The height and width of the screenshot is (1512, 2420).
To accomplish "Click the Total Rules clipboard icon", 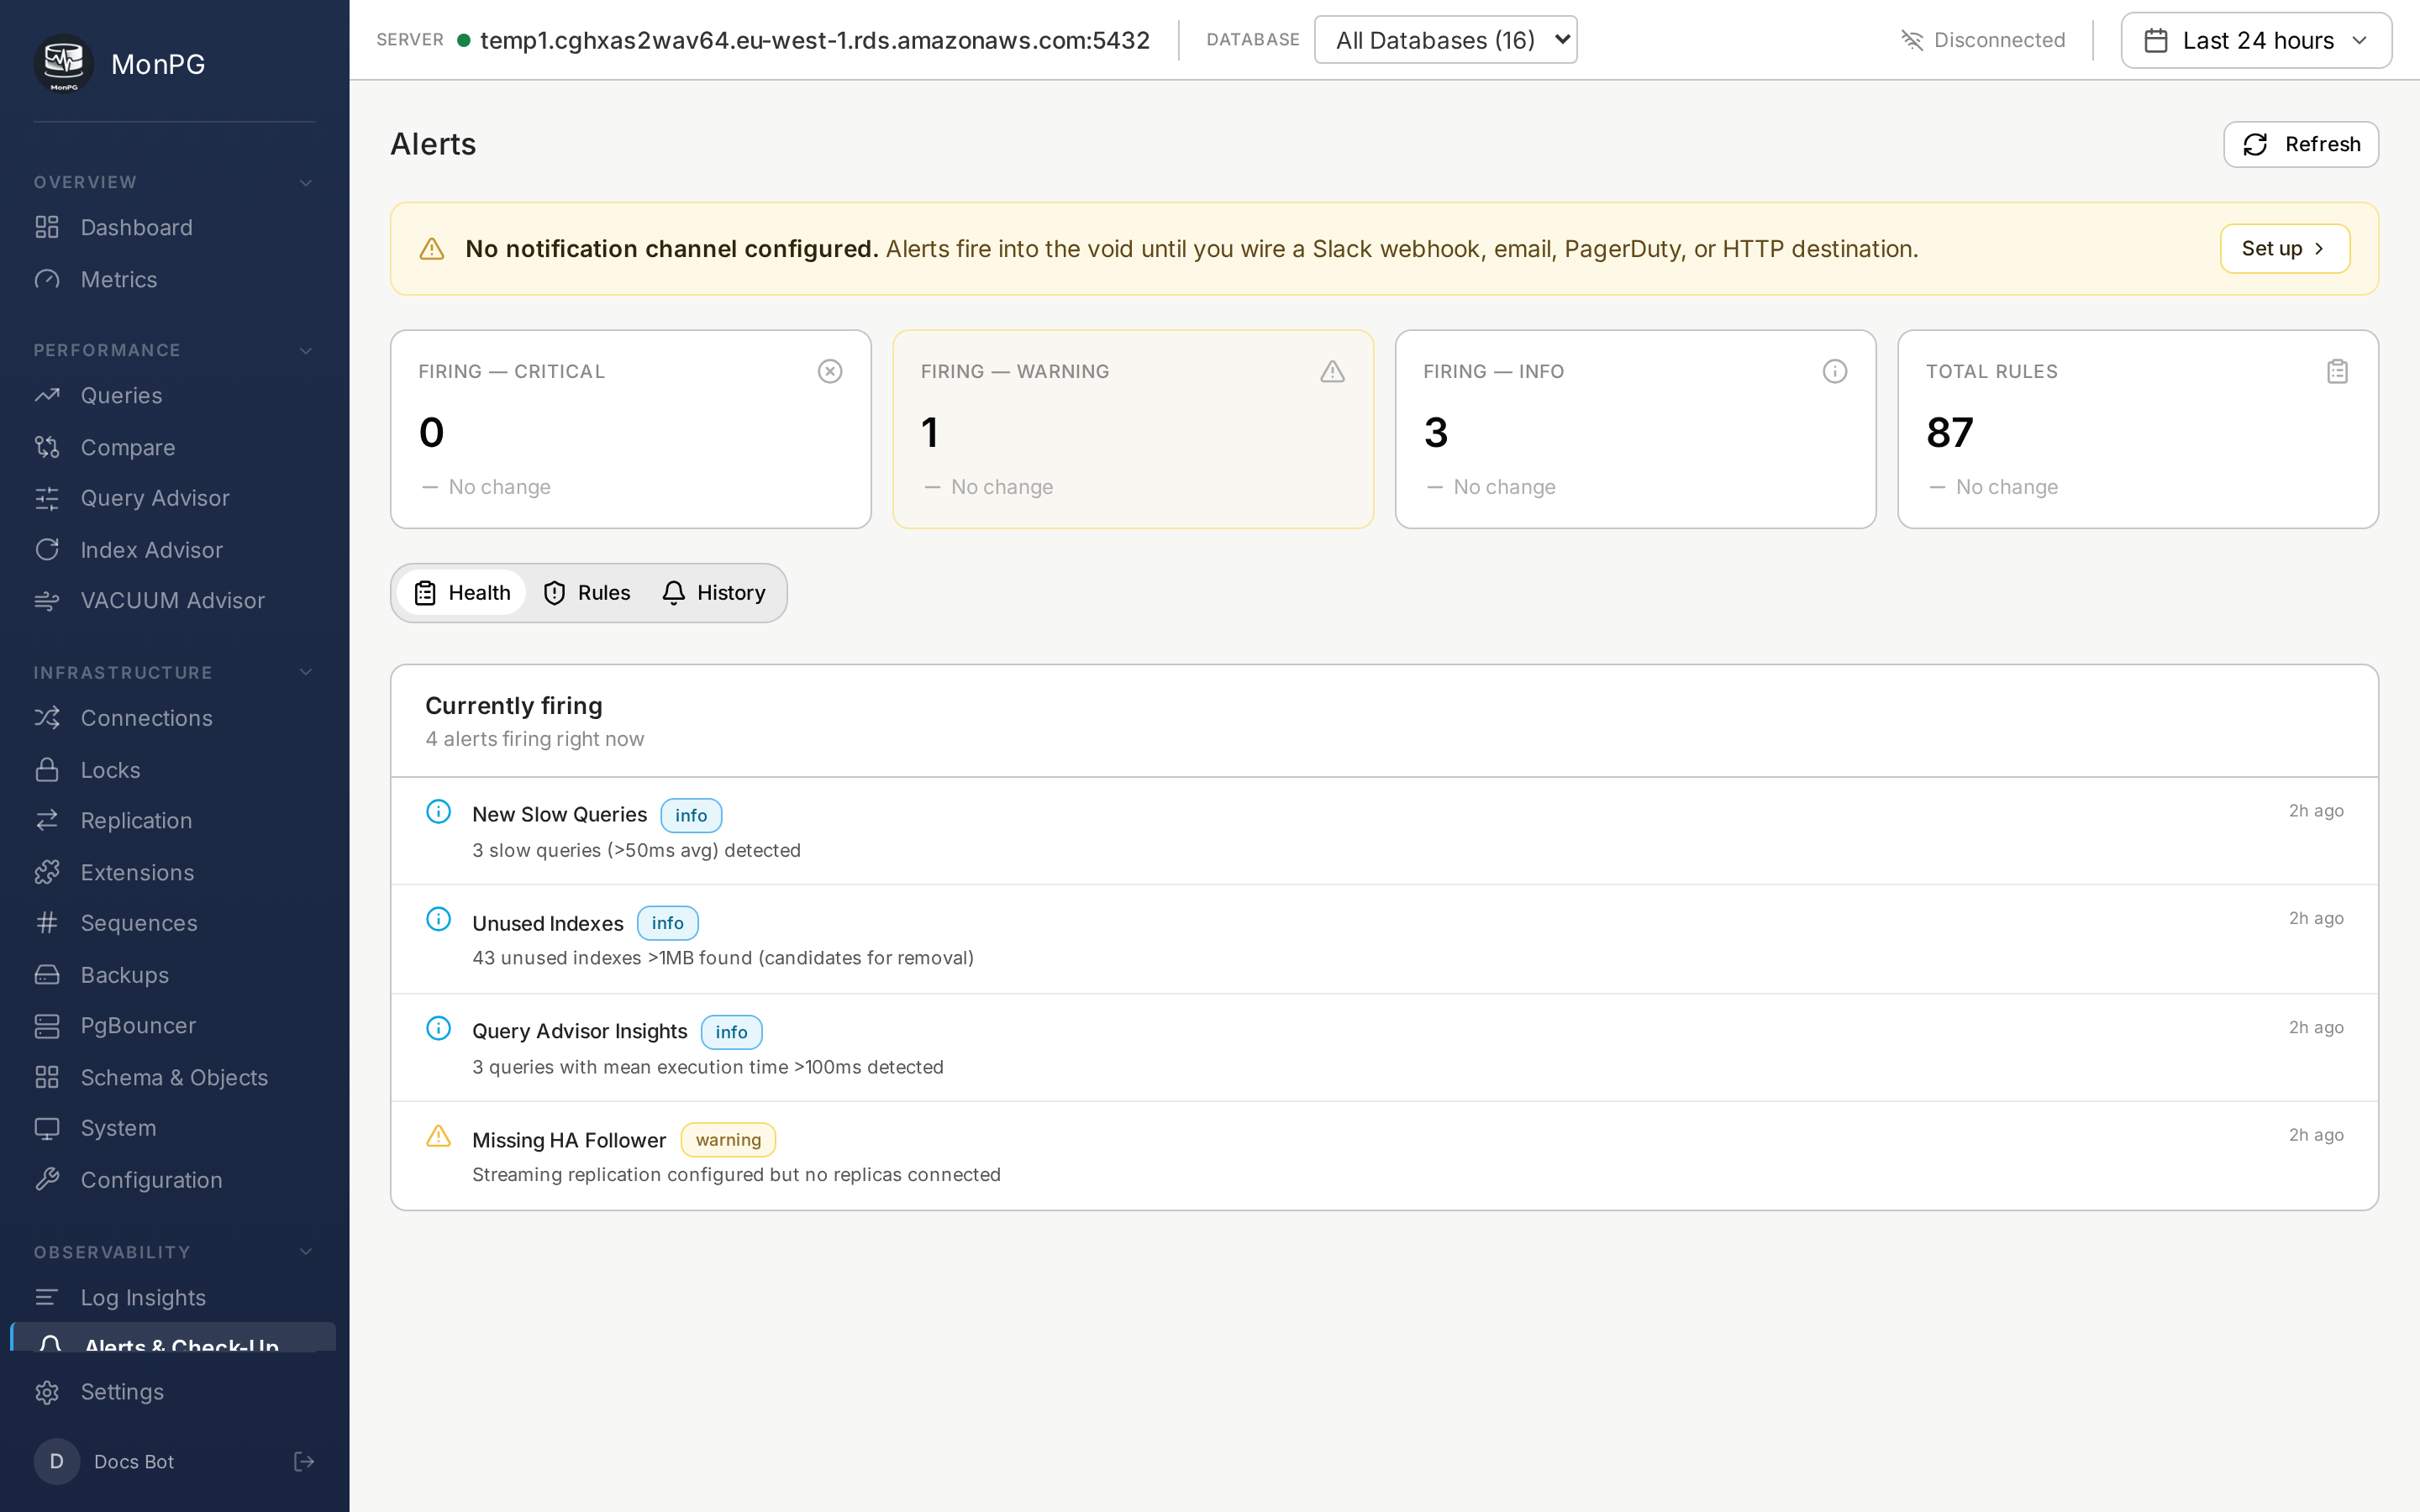I will (x=2337, y=371).
